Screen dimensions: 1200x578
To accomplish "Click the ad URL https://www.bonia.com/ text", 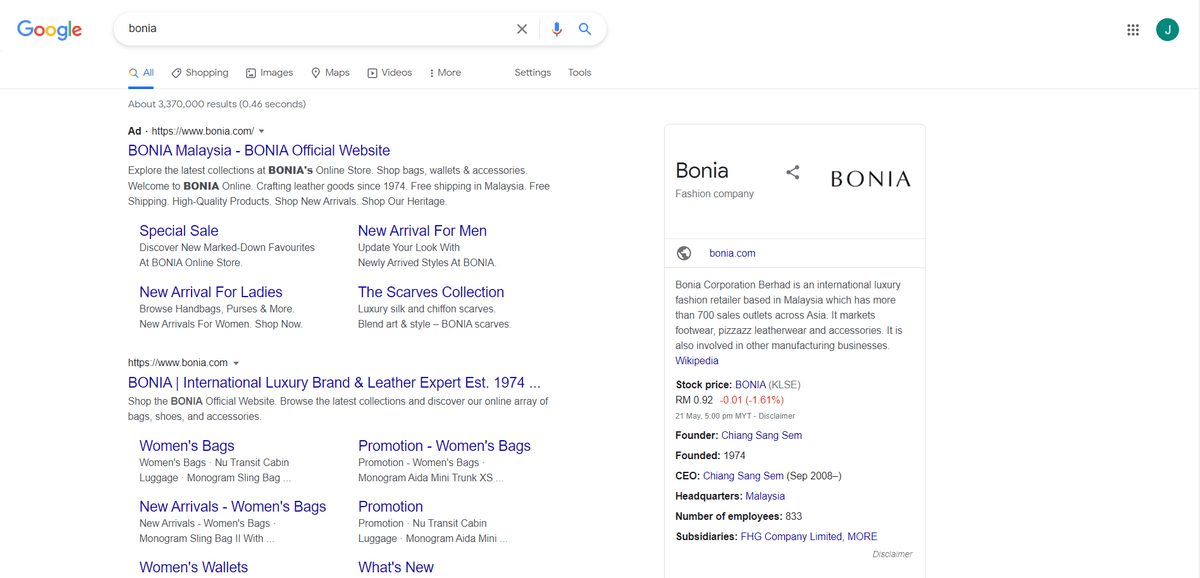I will [202, 131].
